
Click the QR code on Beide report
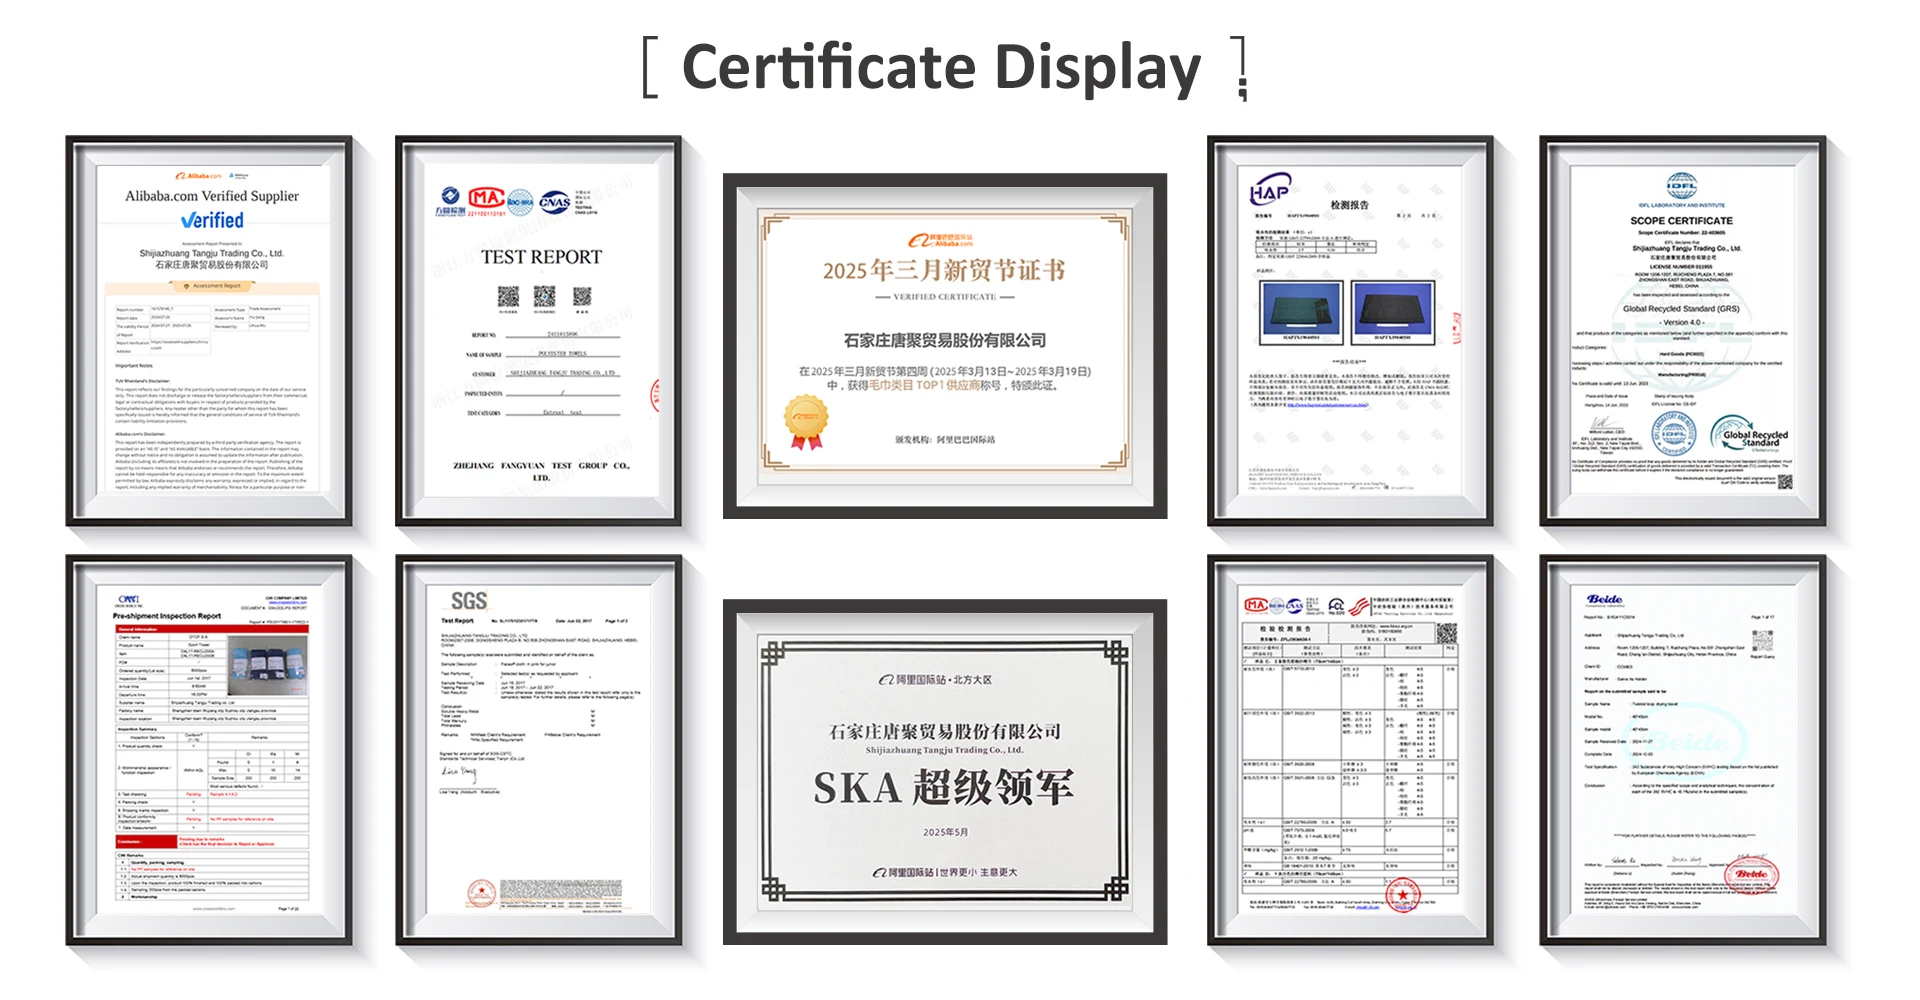[1762, 641]
